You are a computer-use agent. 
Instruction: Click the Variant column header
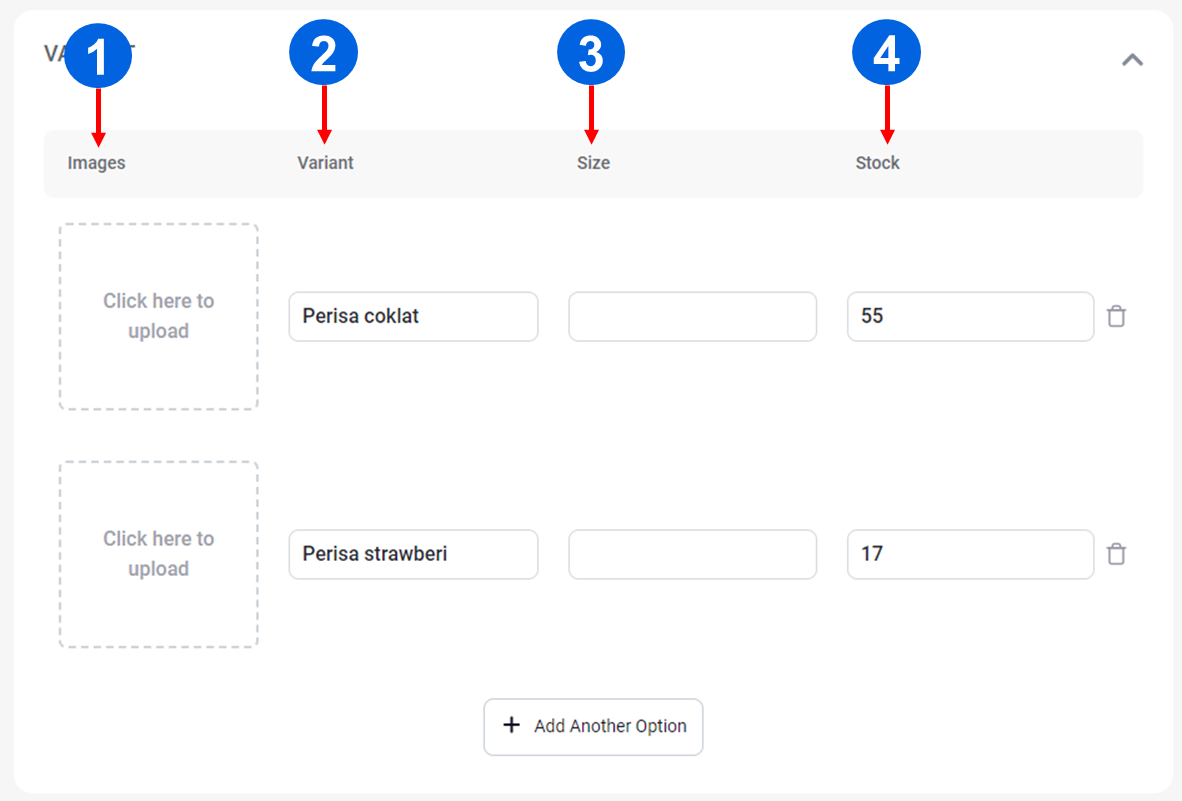pos(325,163)
